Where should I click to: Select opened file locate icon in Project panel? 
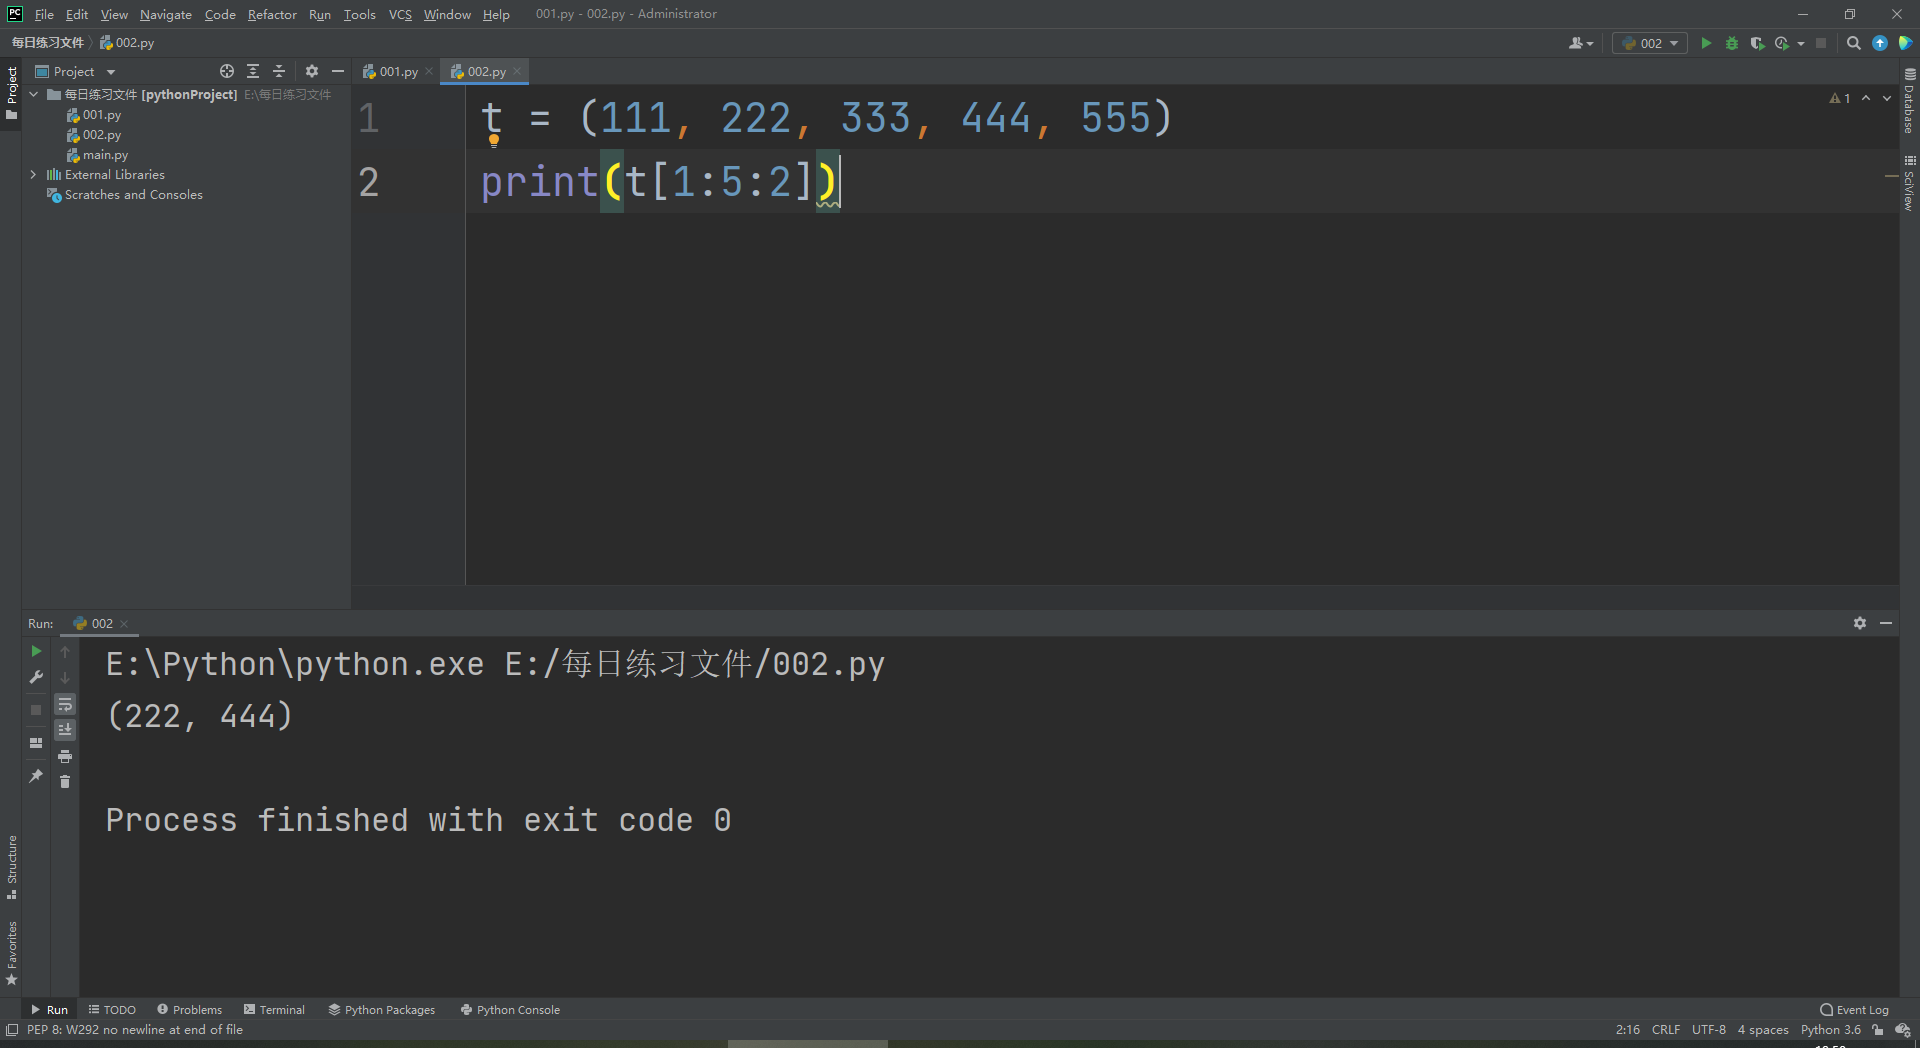(x=227, y=71)
